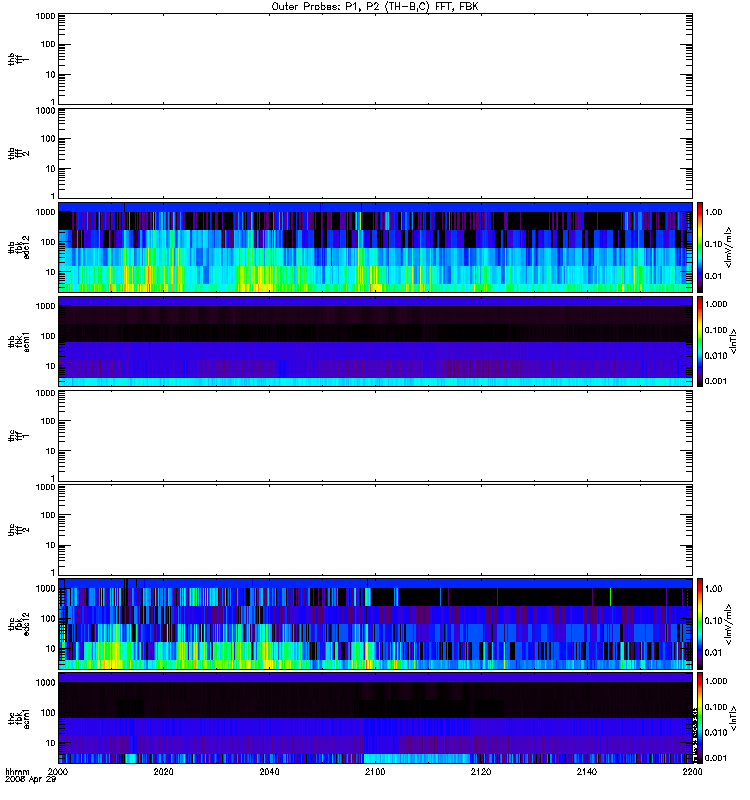Select the 2200 time tick label

[692, 772]
